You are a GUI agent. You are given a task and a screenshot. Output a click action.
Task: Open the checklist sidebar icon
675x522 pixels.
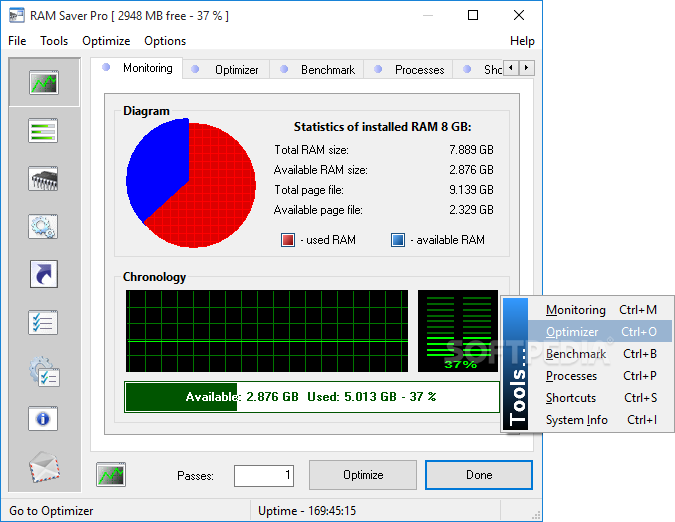pyautogui.click(x=43, y=322)
